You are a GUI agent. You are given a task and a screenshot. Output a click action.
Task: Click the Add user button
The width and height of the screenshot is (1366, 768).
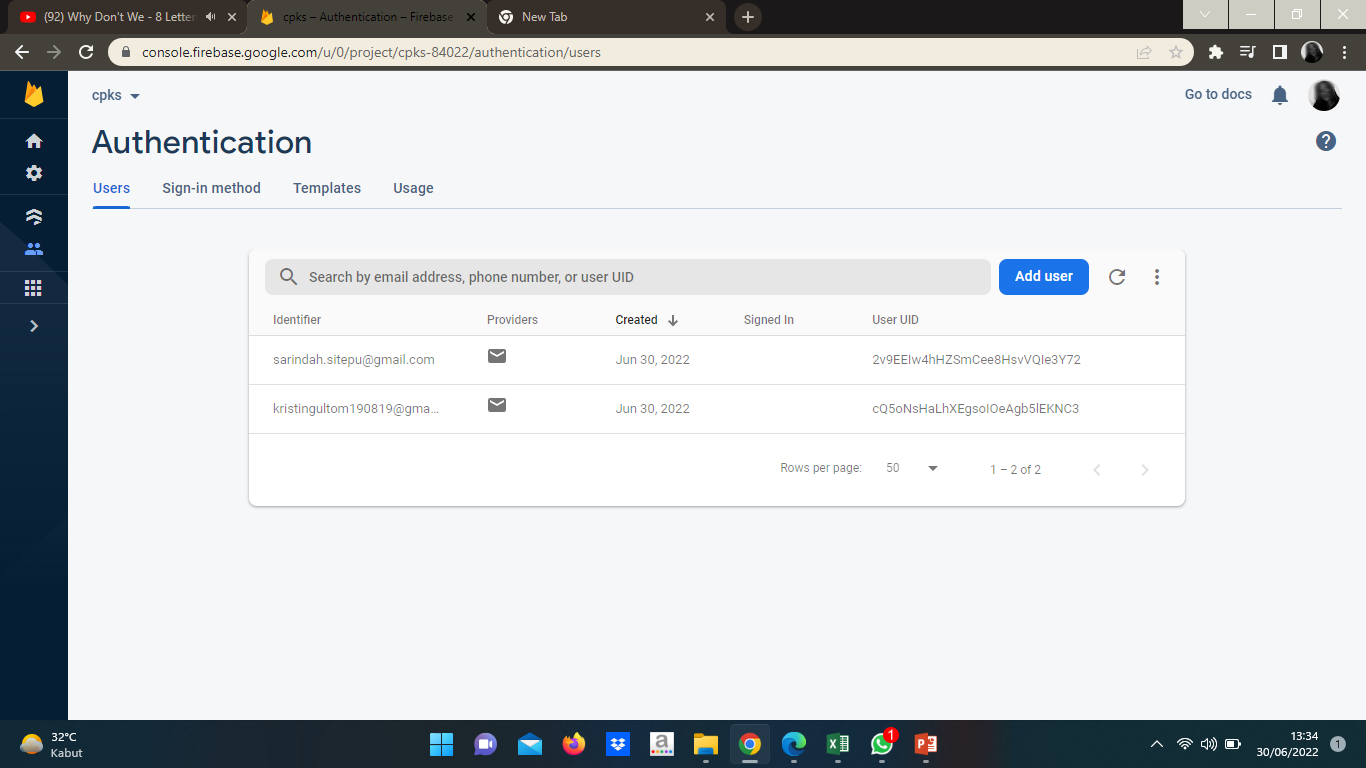pyautogui.click(x=1043, y=277)
